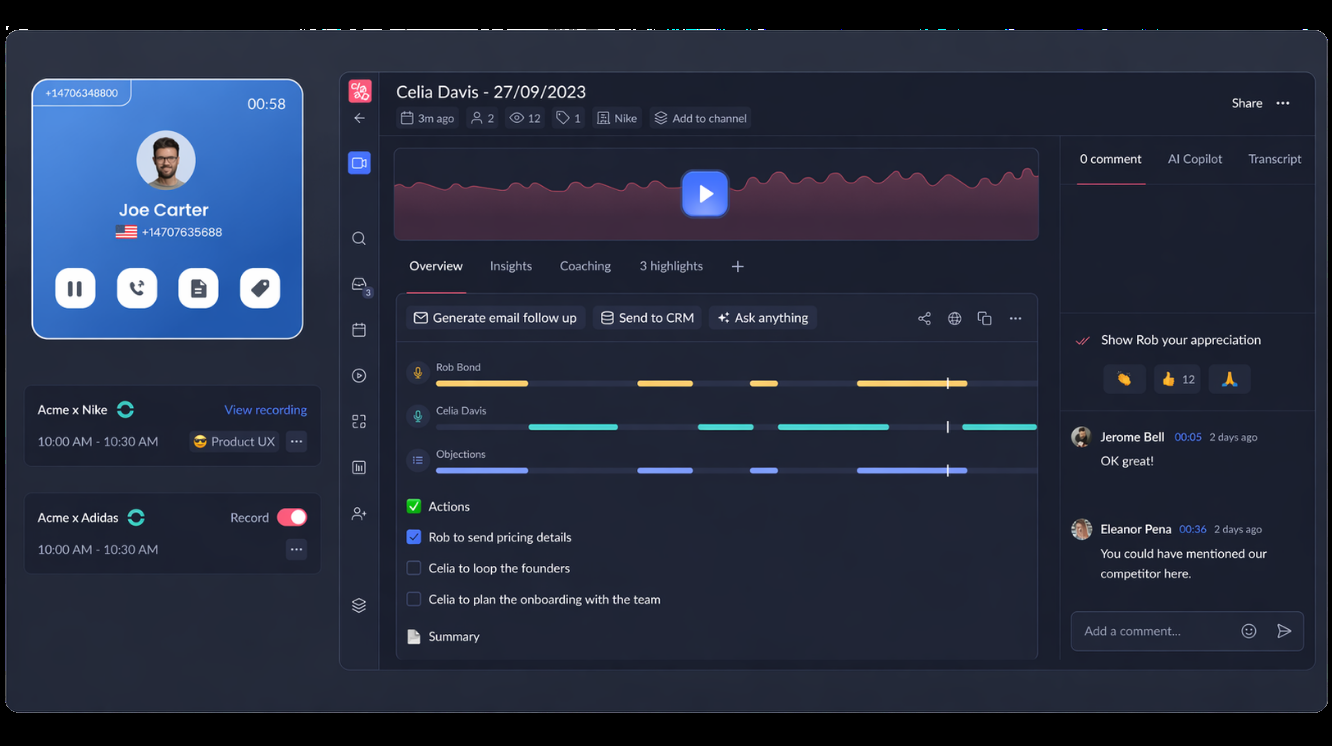Open the Insights tab
The height and width of the screenshot is (746, 1332).
click(x=510, y=266)
